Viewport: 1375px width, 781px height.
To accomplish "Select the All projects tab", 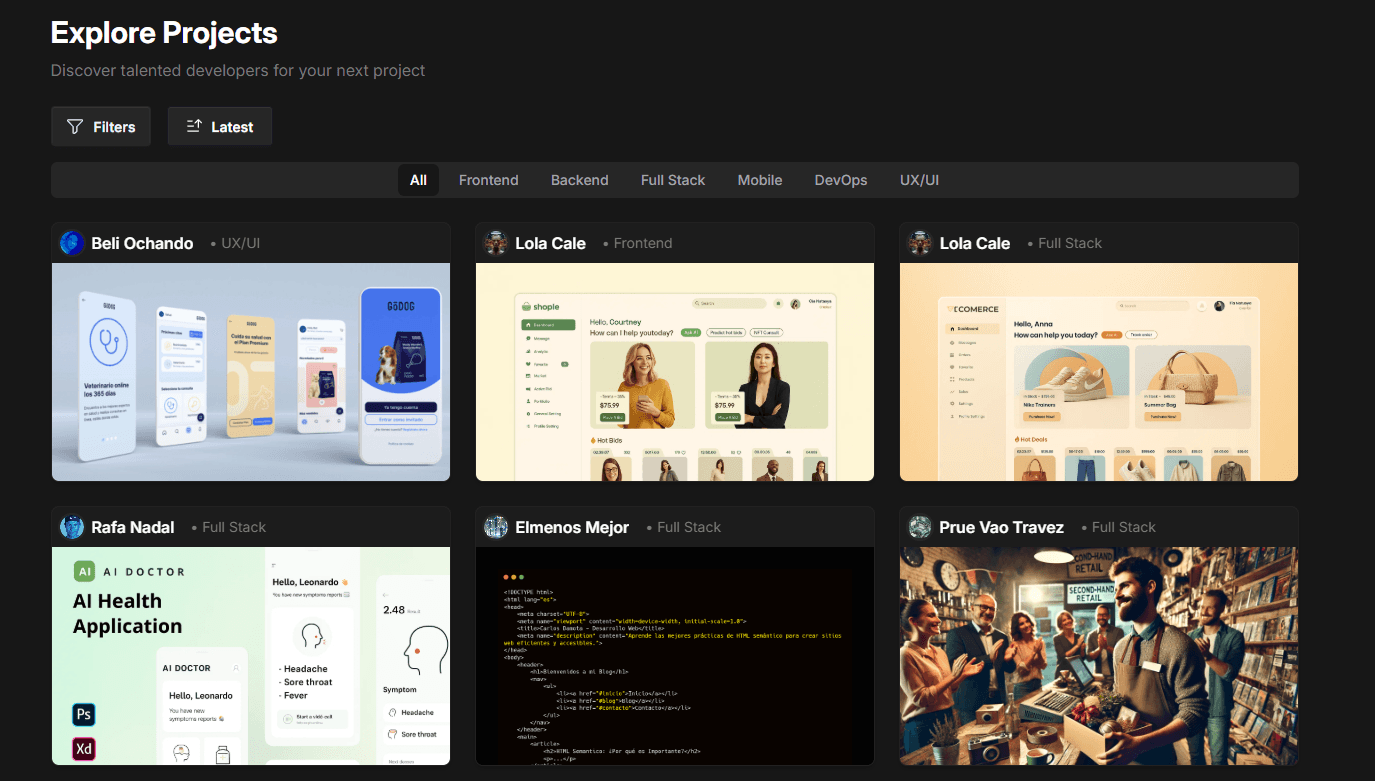I will point(418,180).
